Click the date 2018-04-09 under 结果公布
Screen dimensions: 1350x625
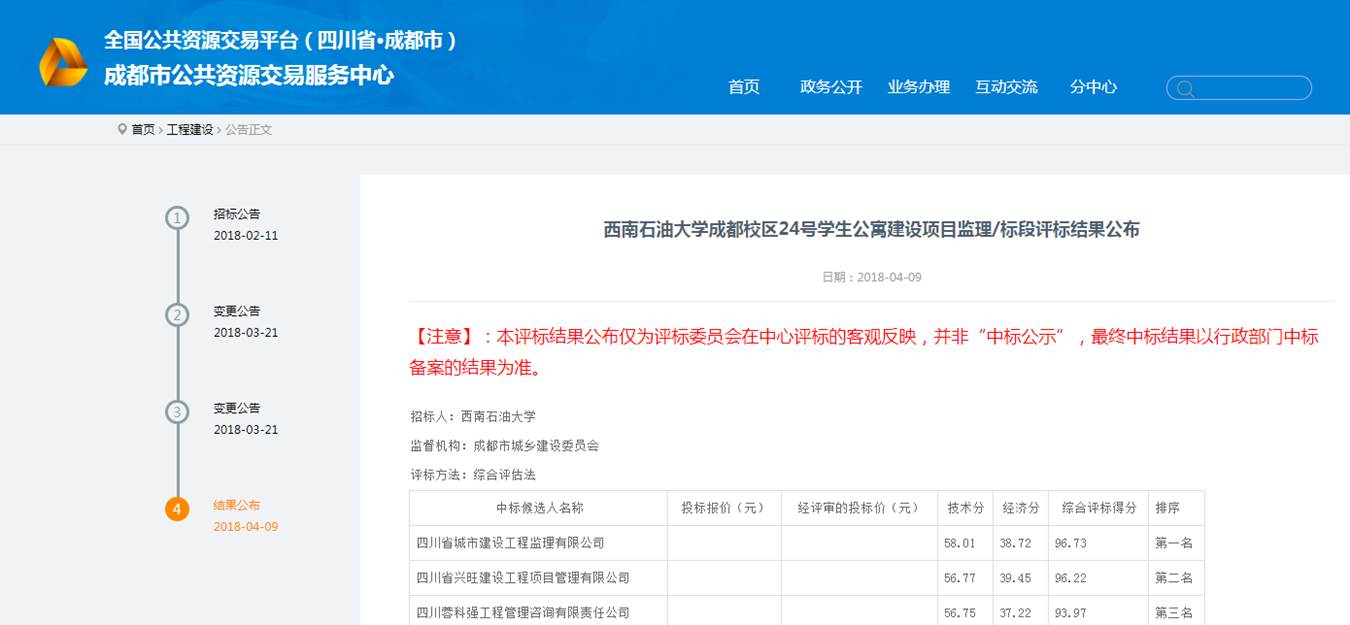point(246,527)
